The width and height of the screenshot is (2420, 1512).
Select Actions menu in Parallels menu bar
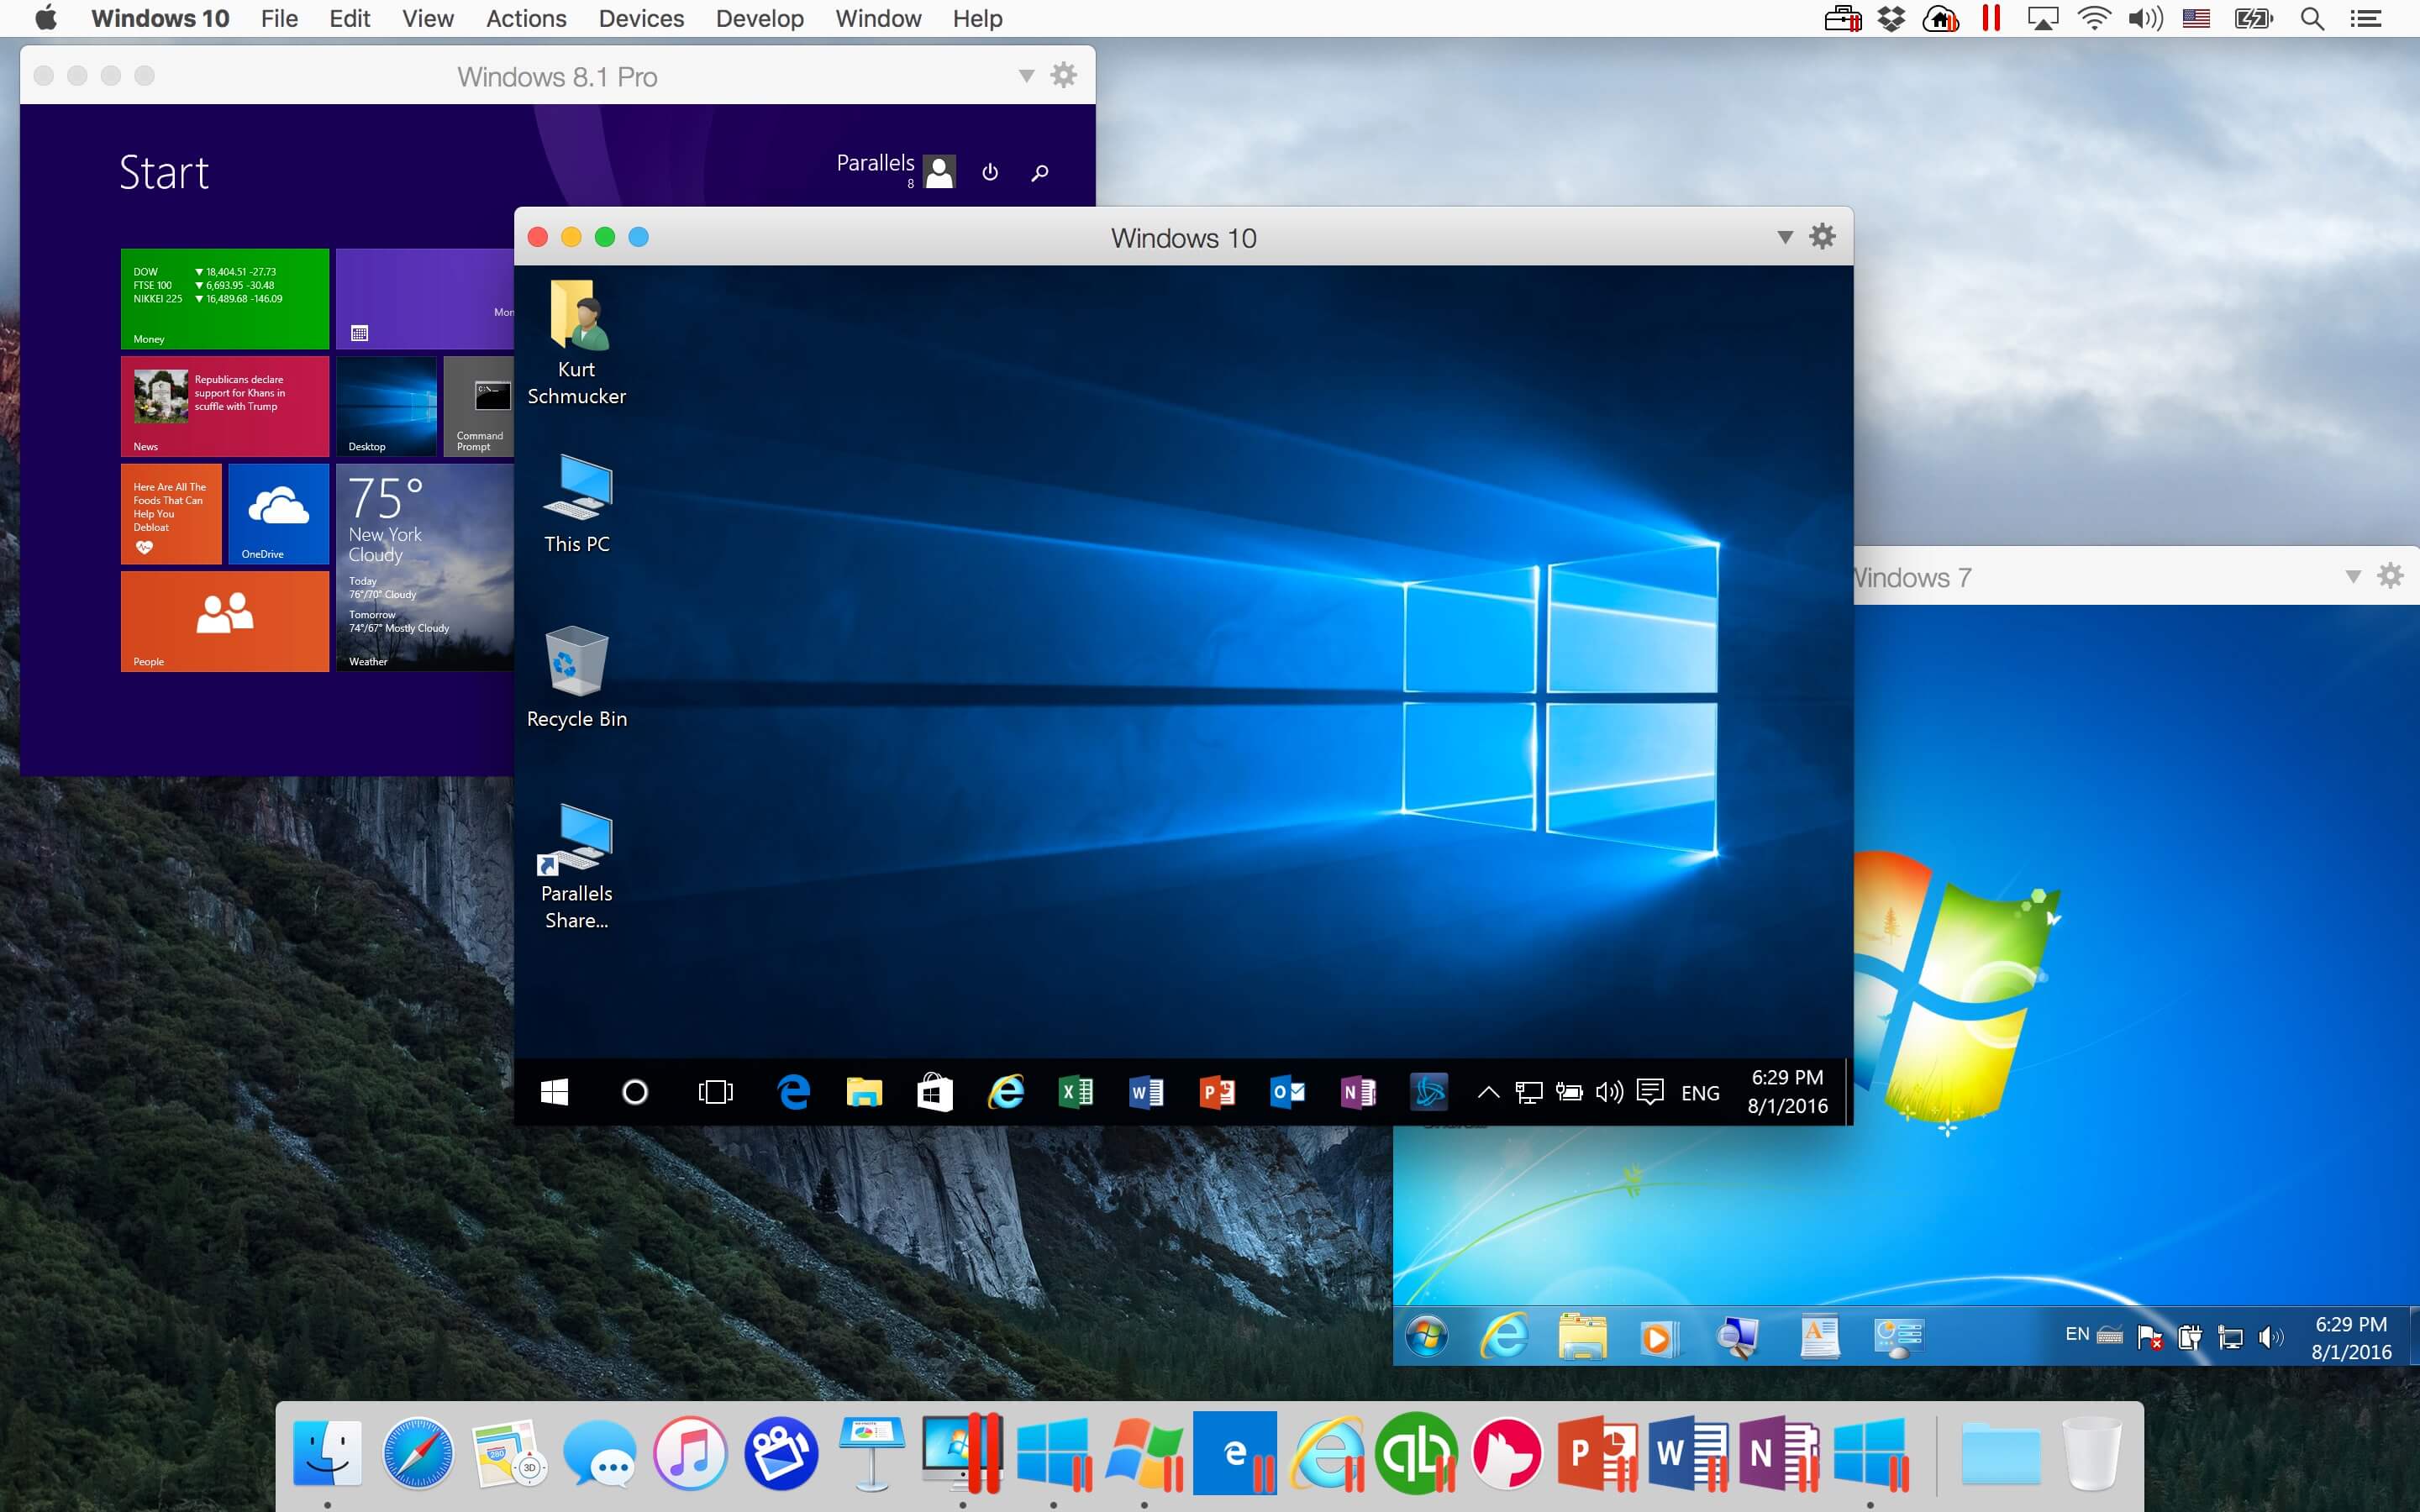[x=526, y=19]
